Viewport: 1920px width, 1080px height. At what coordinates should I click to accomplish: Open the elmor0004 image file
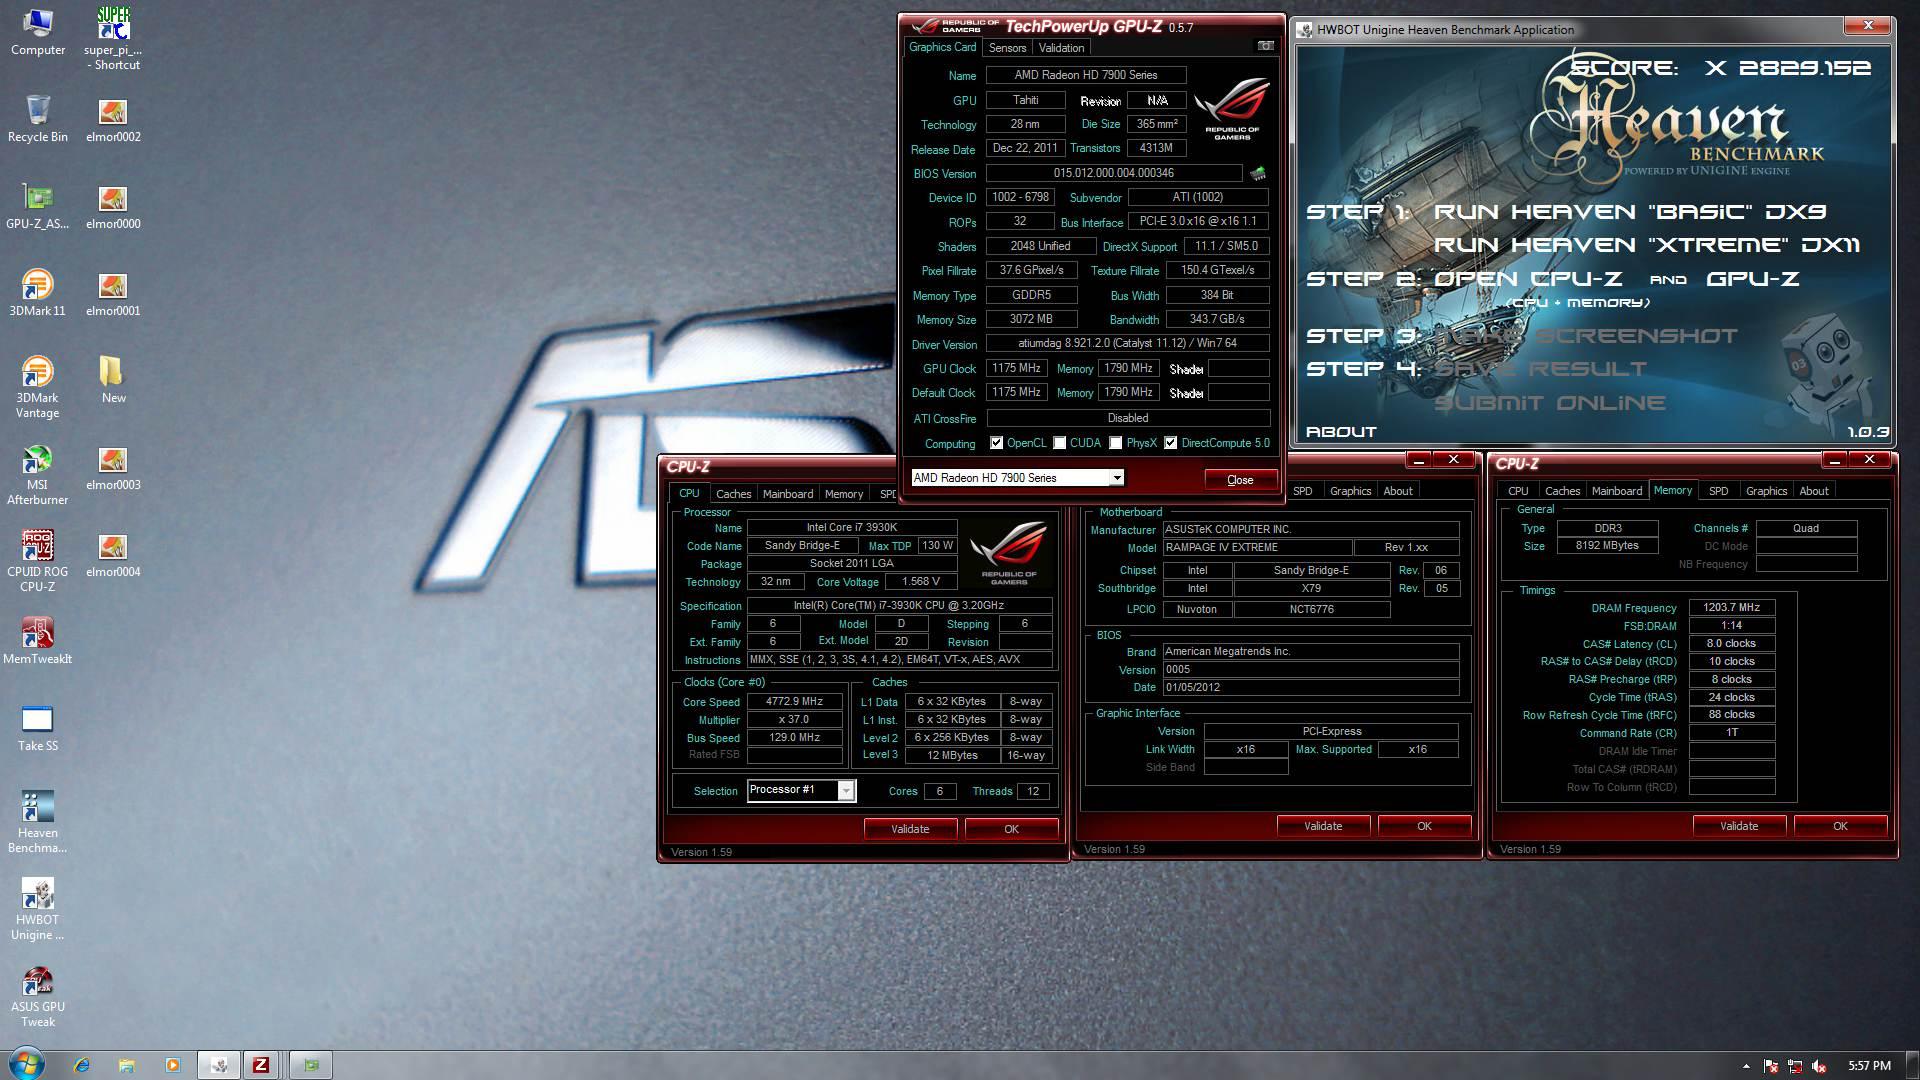click(113, 555)
